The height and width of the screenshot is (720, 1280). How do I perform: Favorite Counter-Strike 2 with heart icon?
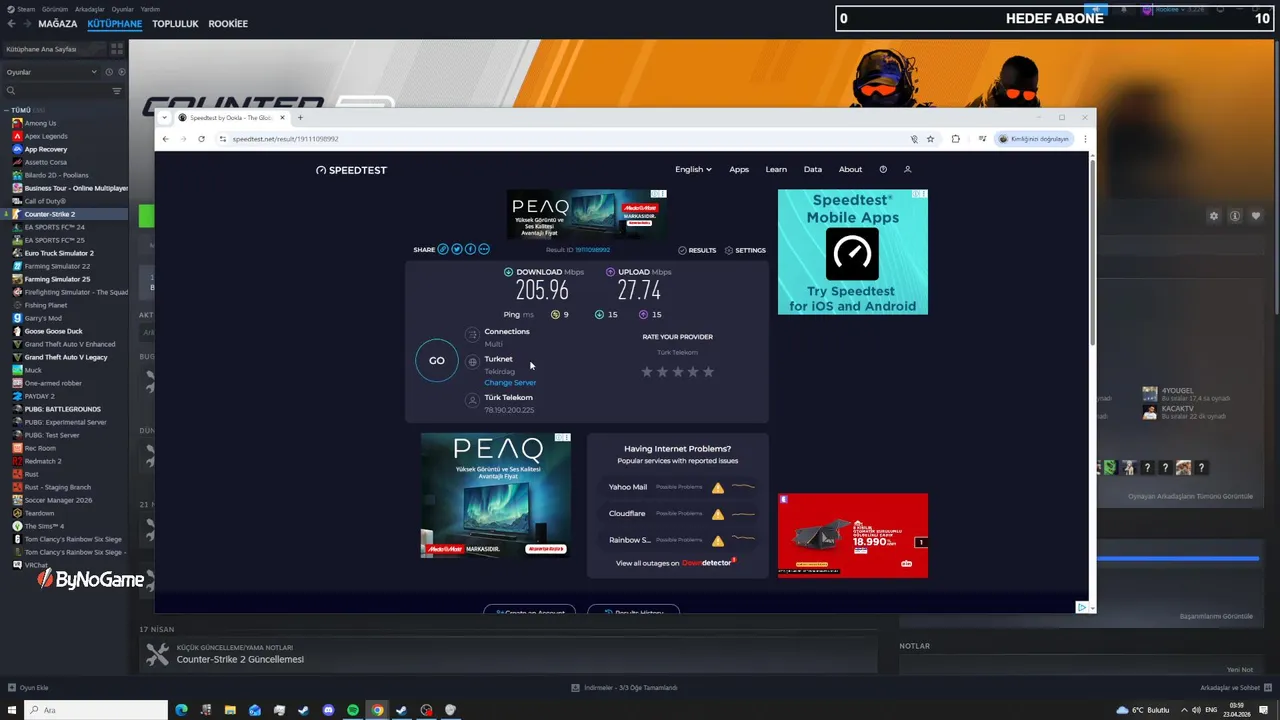[1256, 216]
